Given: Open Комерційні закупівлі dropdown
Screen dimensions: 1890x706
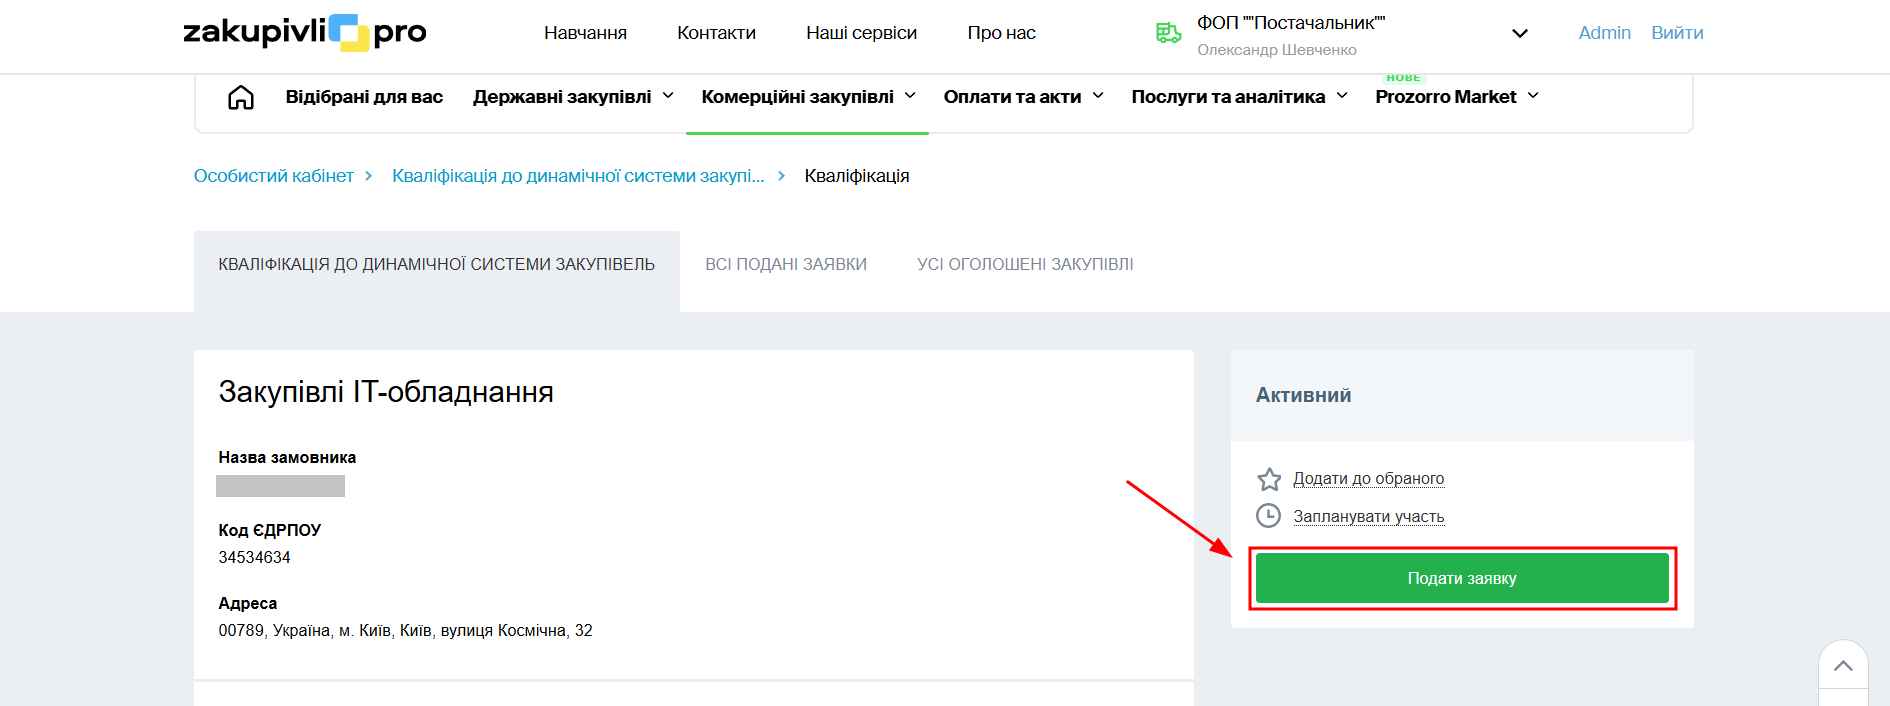Looking at the screenshot, I should (x=808, y=97).
